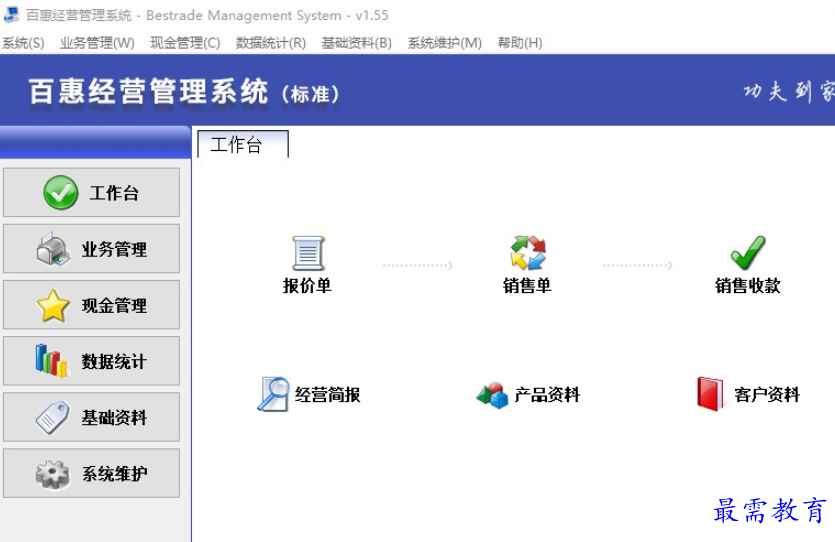Click the printer icon for 业务管理
This screenshot has width=835, height=542.
pyautogui.click(x=53, y=249)
